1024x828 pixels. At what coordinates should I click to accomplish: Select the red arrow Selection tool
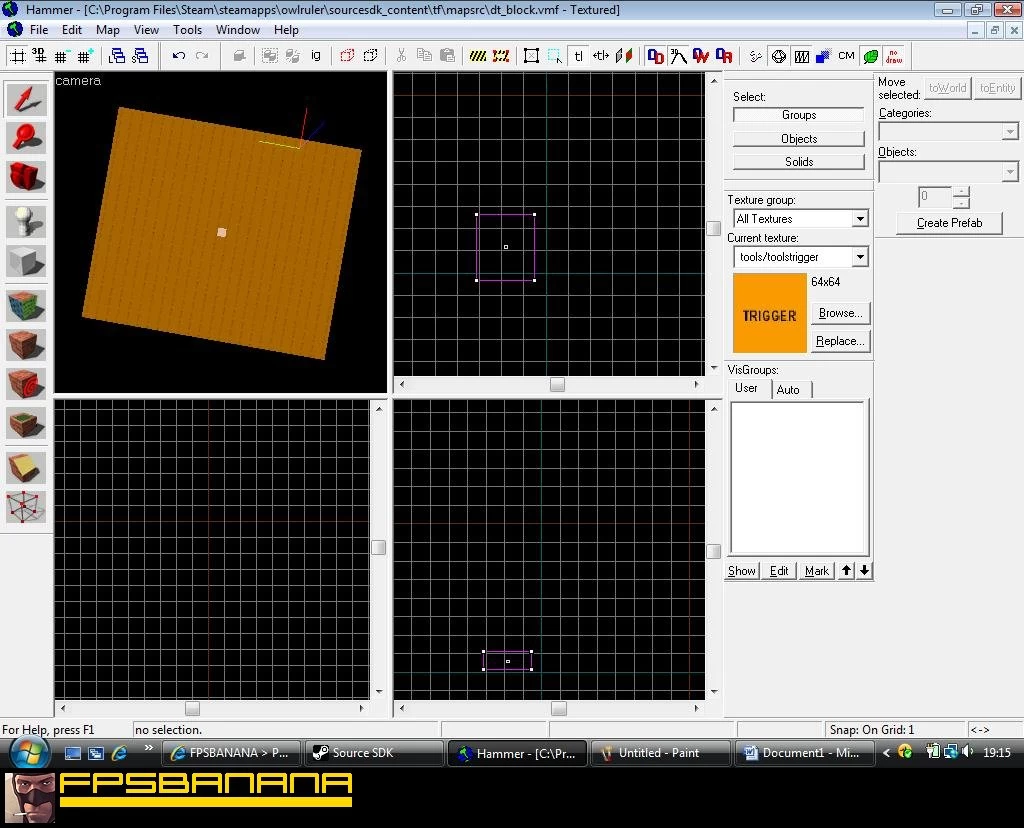click(x=26, y=99)
